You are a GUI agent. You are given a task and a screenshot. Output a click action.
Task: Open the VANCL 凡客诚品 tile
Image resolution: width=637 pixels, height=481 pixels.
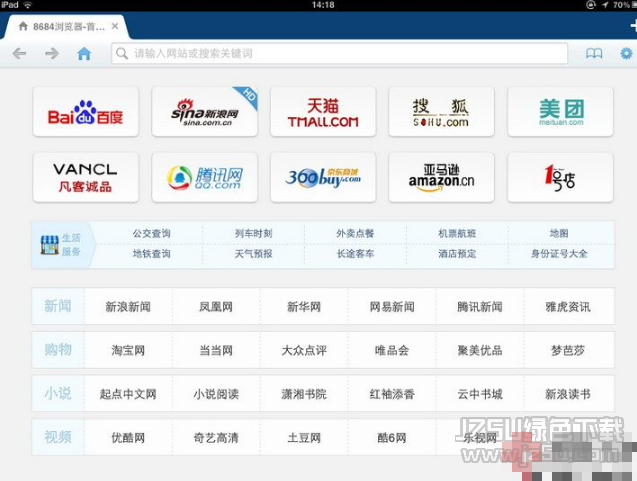point(86,178)
